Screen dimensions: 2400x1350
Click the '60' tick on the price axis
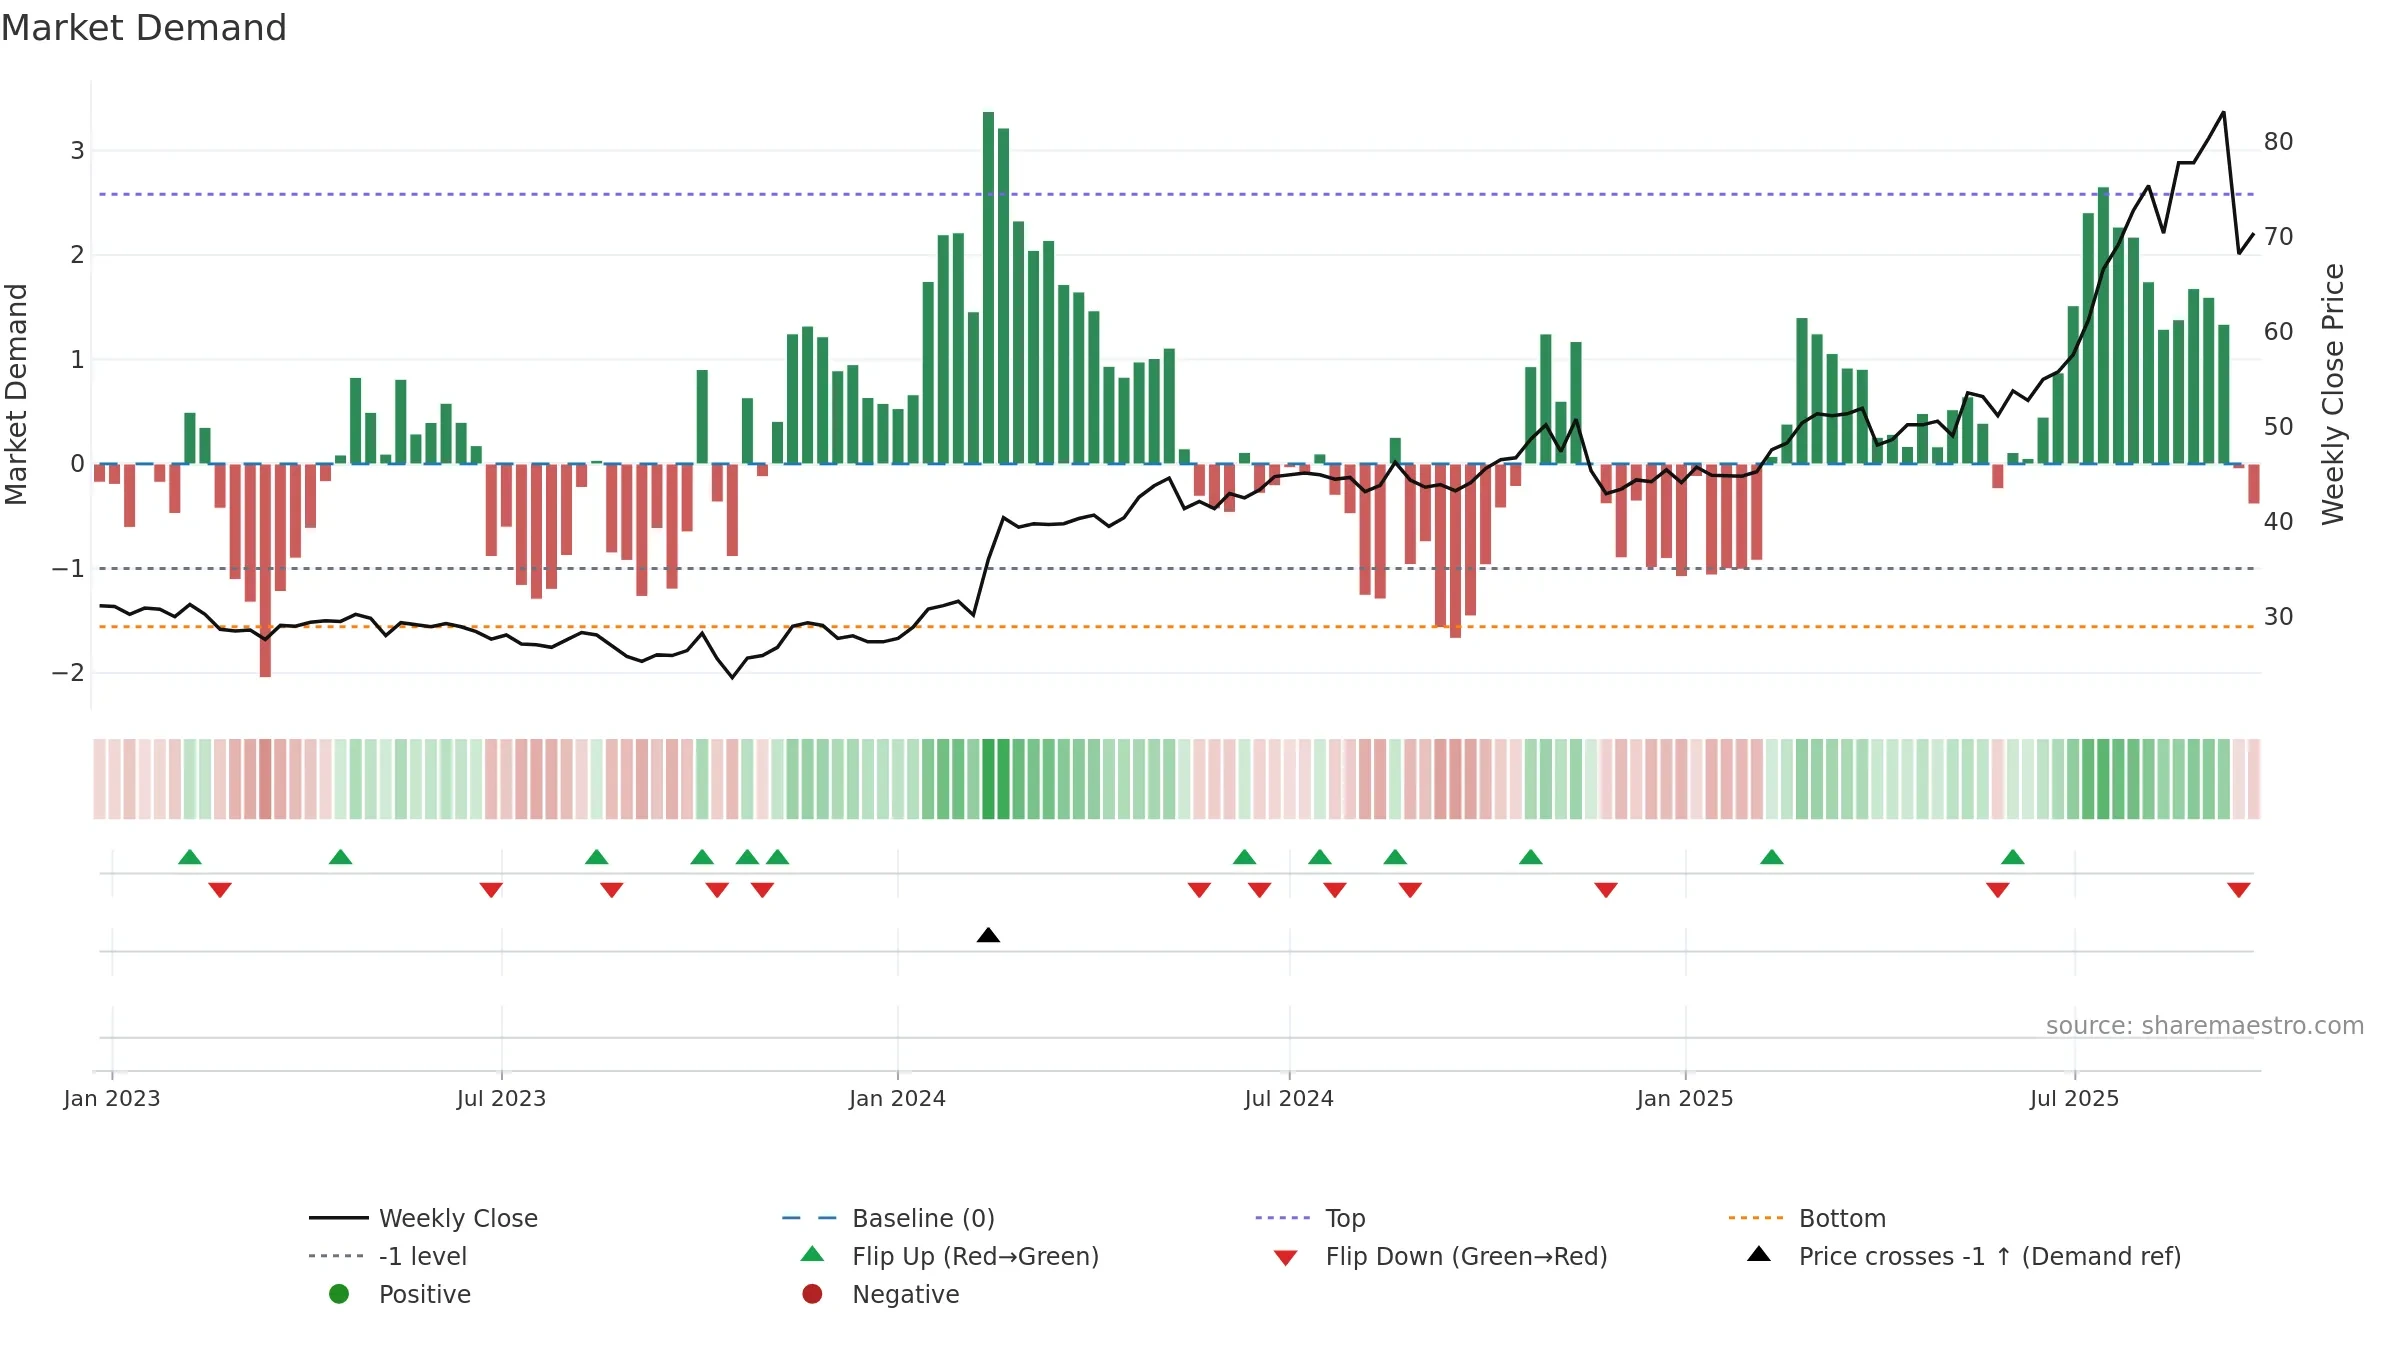2278,331
